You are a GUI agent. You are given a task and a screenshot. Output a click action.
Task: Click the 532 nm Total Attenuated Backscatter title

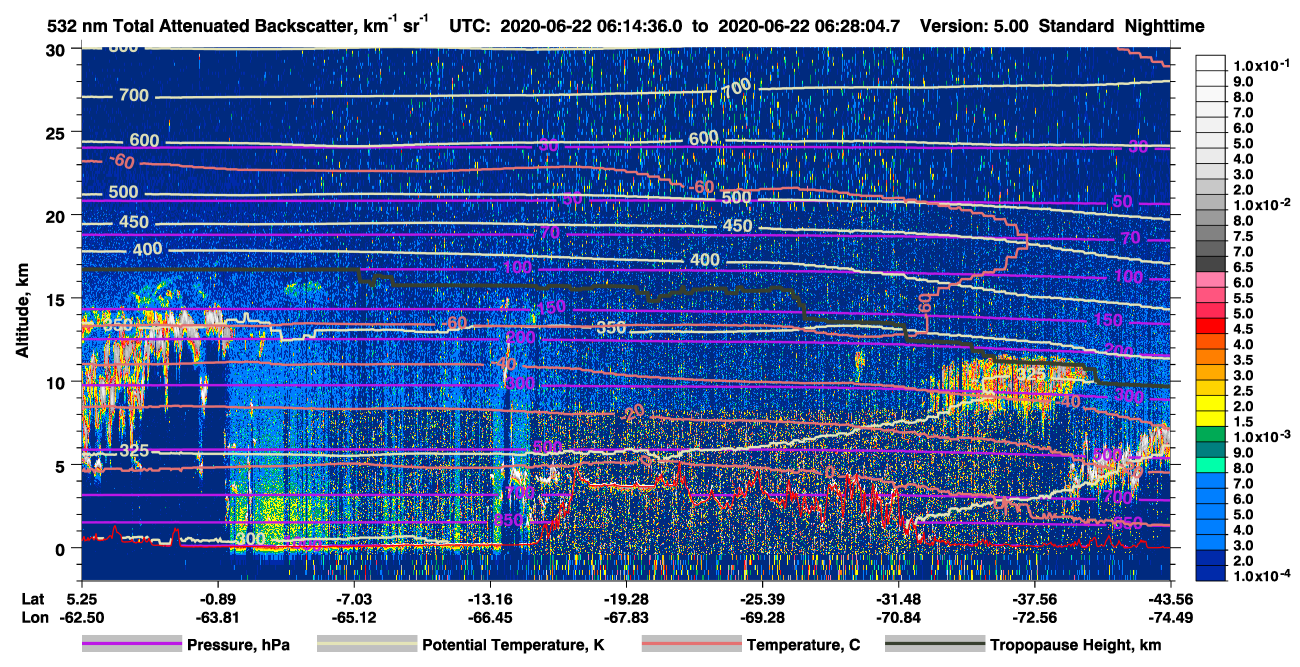click(239, 25)
